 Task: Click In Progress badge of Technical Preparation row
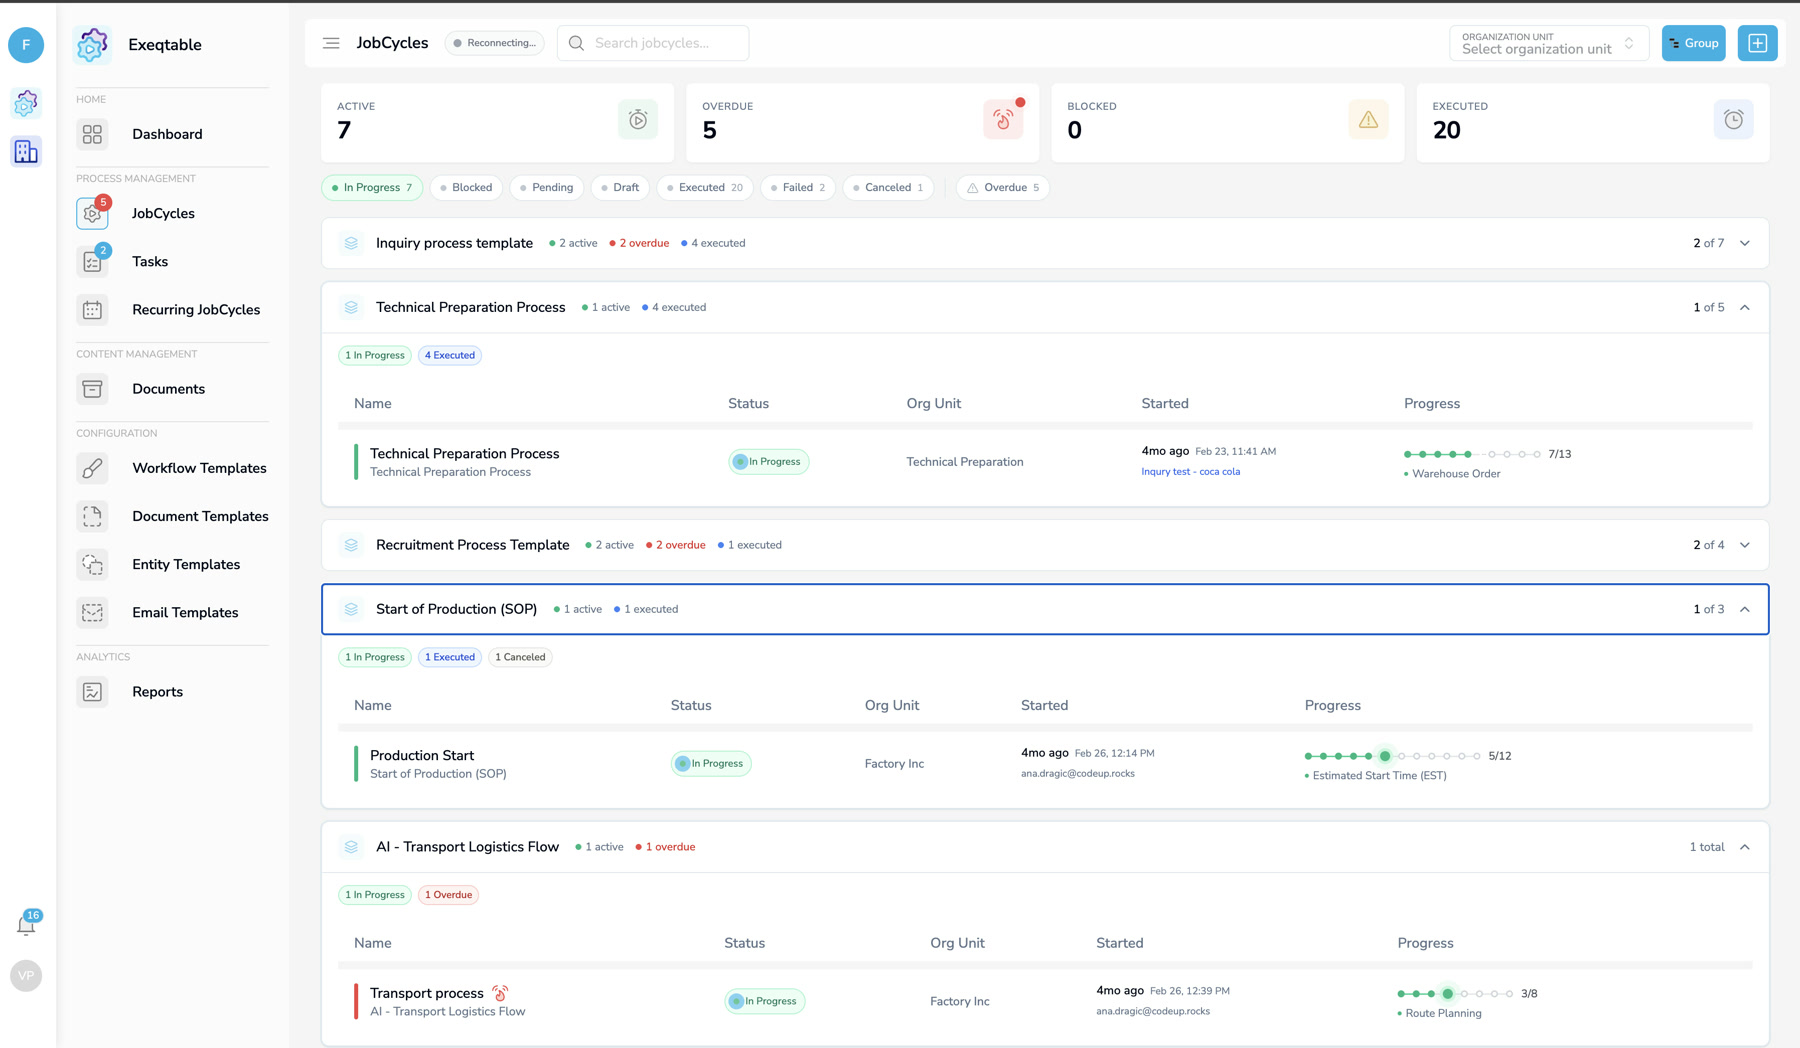point(768,462)
